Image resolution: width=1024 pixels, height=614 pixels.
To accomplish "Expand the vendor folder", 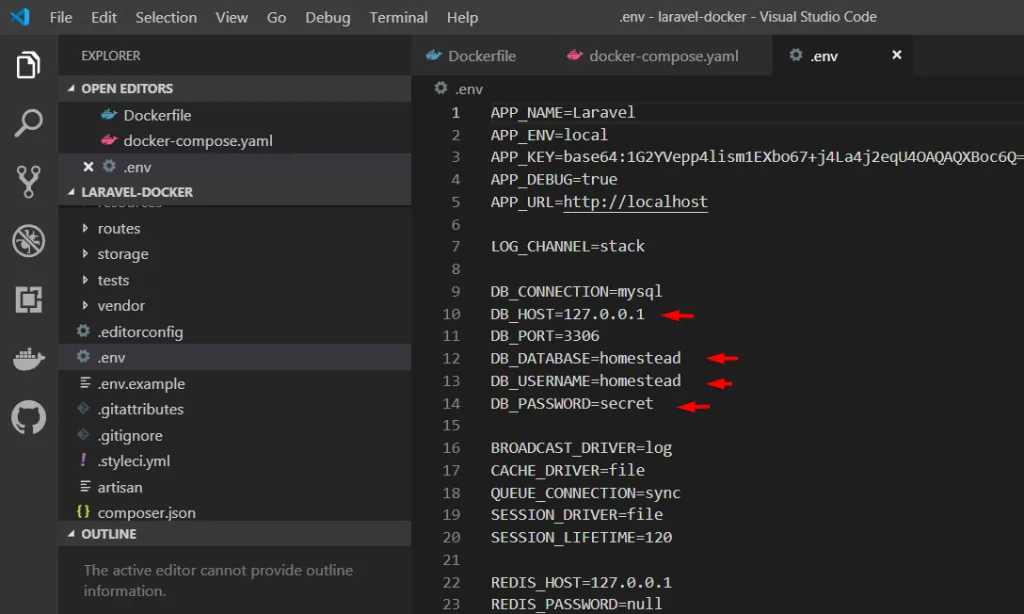I will click(85, 305).
